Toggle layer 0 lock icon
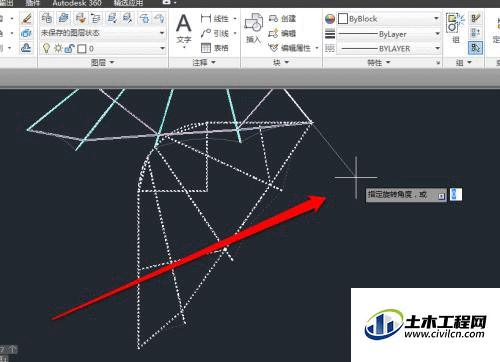Viewport: 500px width, 362px height. [69, 49]
